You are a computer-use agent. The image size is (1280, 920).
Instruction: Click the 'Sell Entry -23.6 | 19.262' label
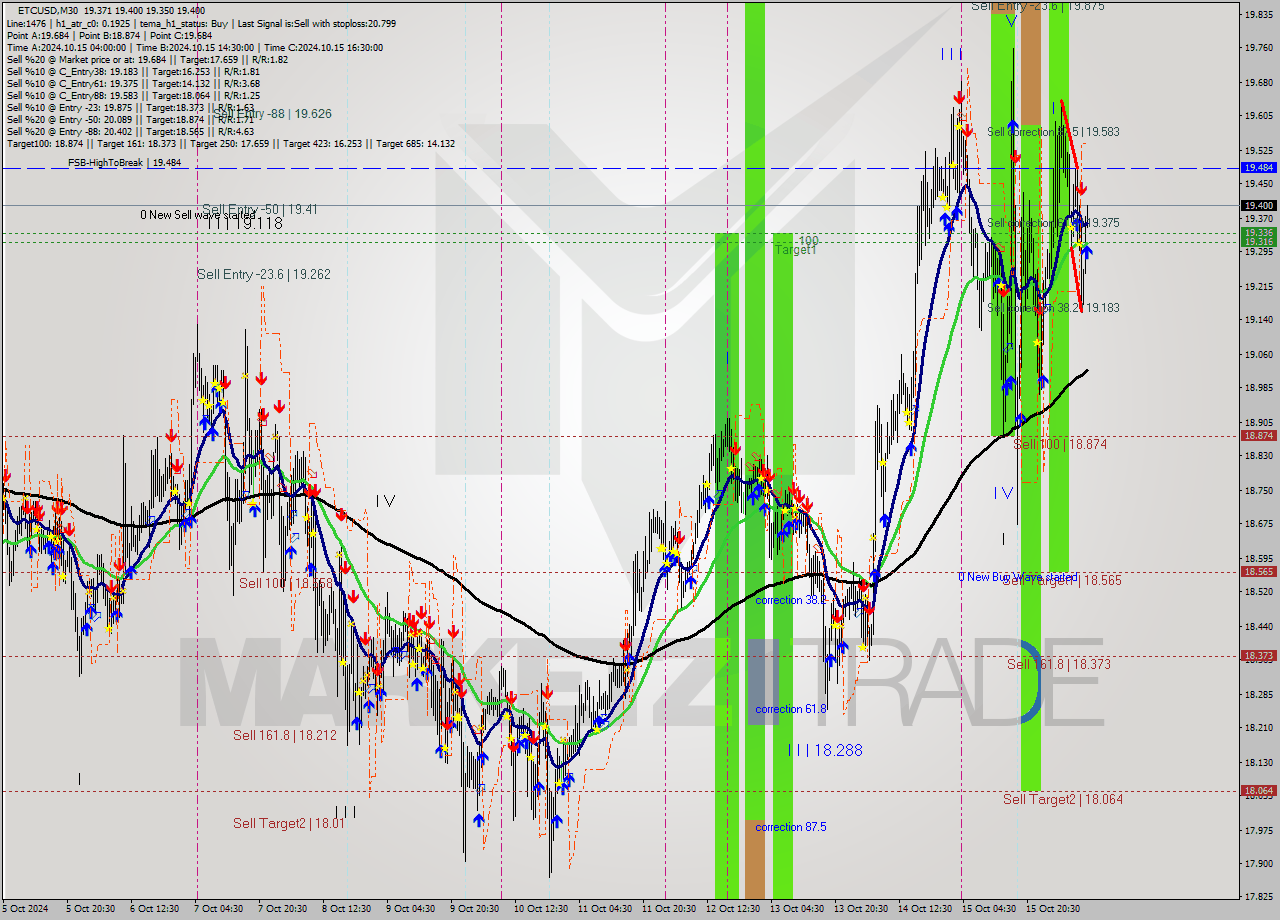pyautogui.click(x=263, y=274)
